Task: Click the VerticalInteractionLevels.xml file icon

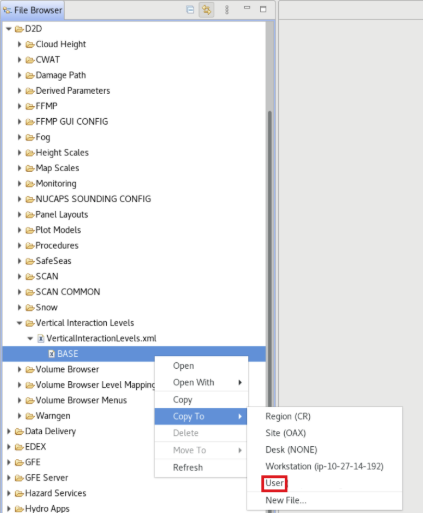Action: tap(41, 339)
